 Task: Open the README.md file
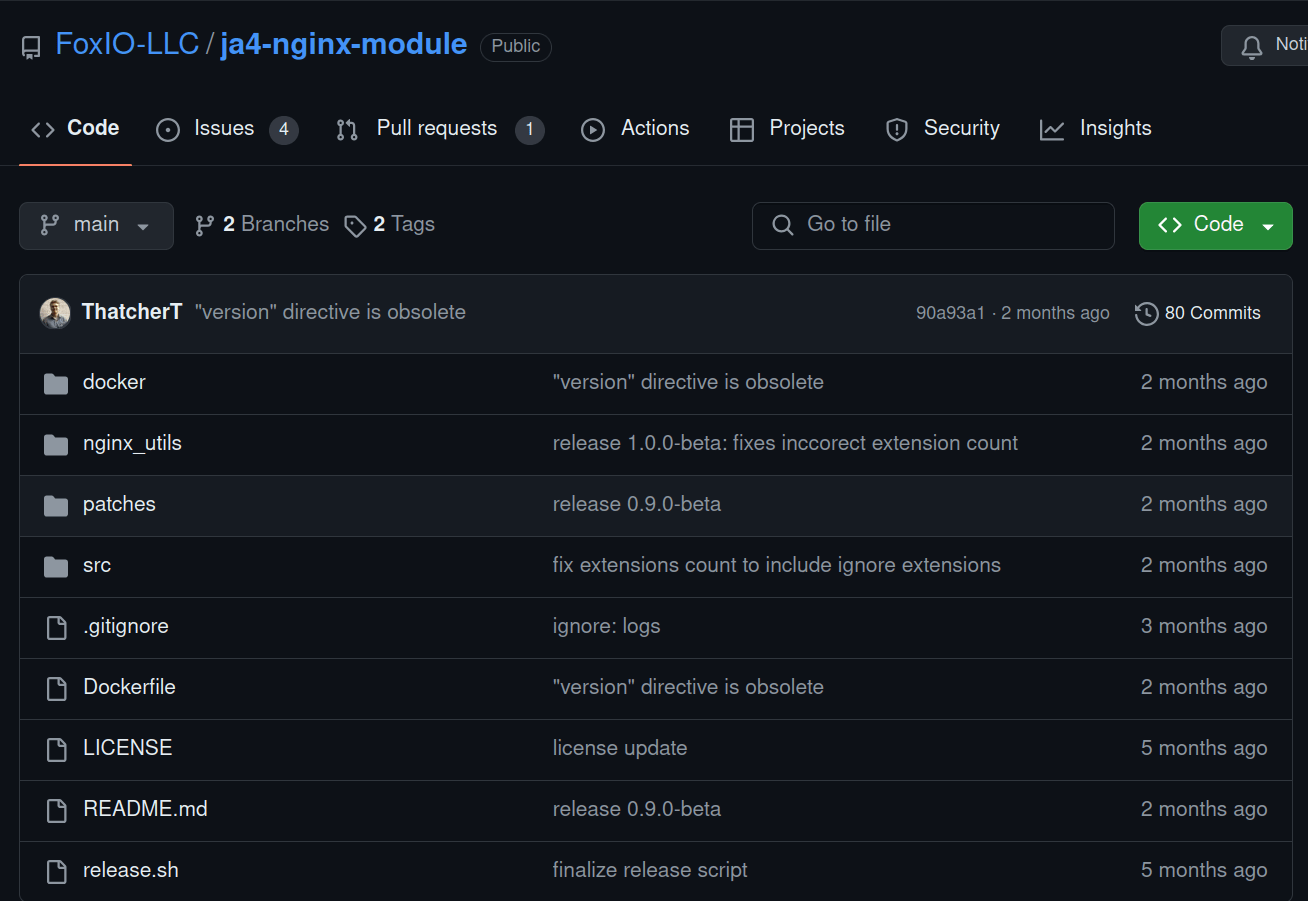click(x=145, y=809)
